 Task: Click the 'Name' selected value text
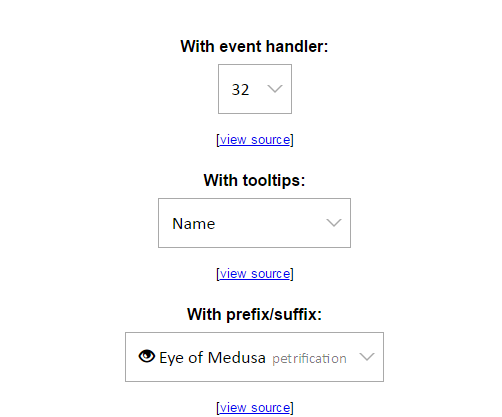click(194, 224)
